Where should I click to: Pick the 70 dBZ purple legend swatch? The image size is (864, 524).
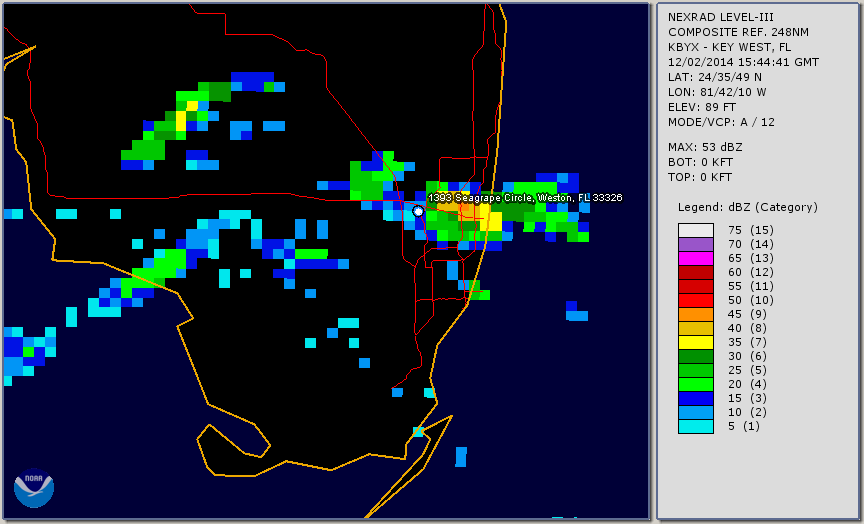point(696,244)
